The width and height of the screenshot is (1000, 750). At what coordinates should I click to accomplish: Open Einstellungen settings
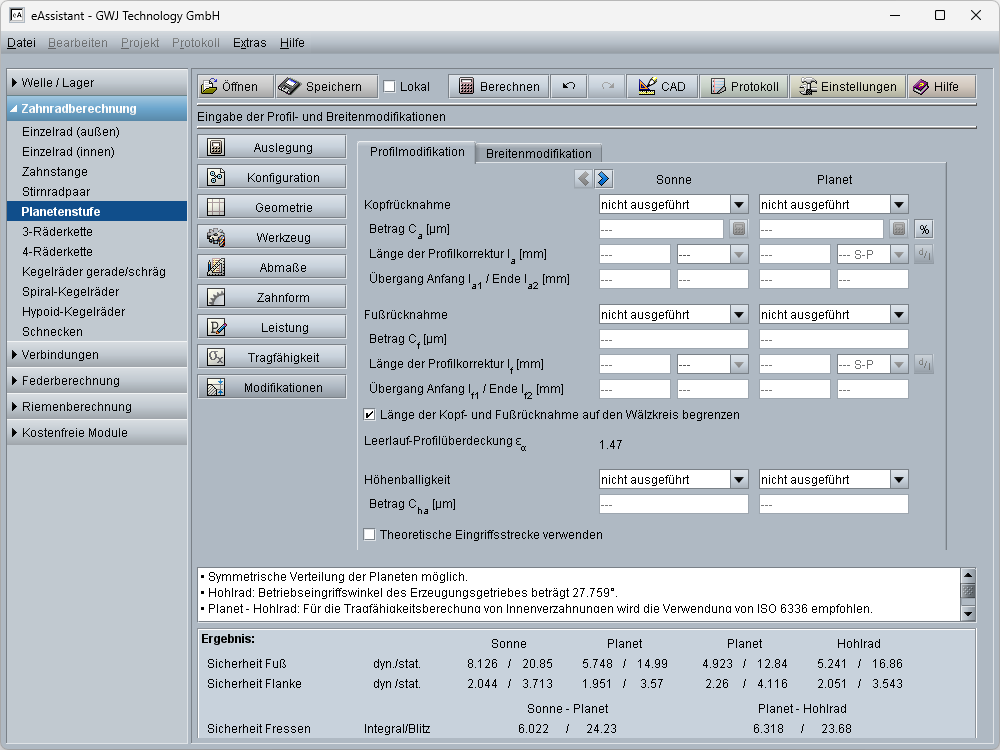847,87
